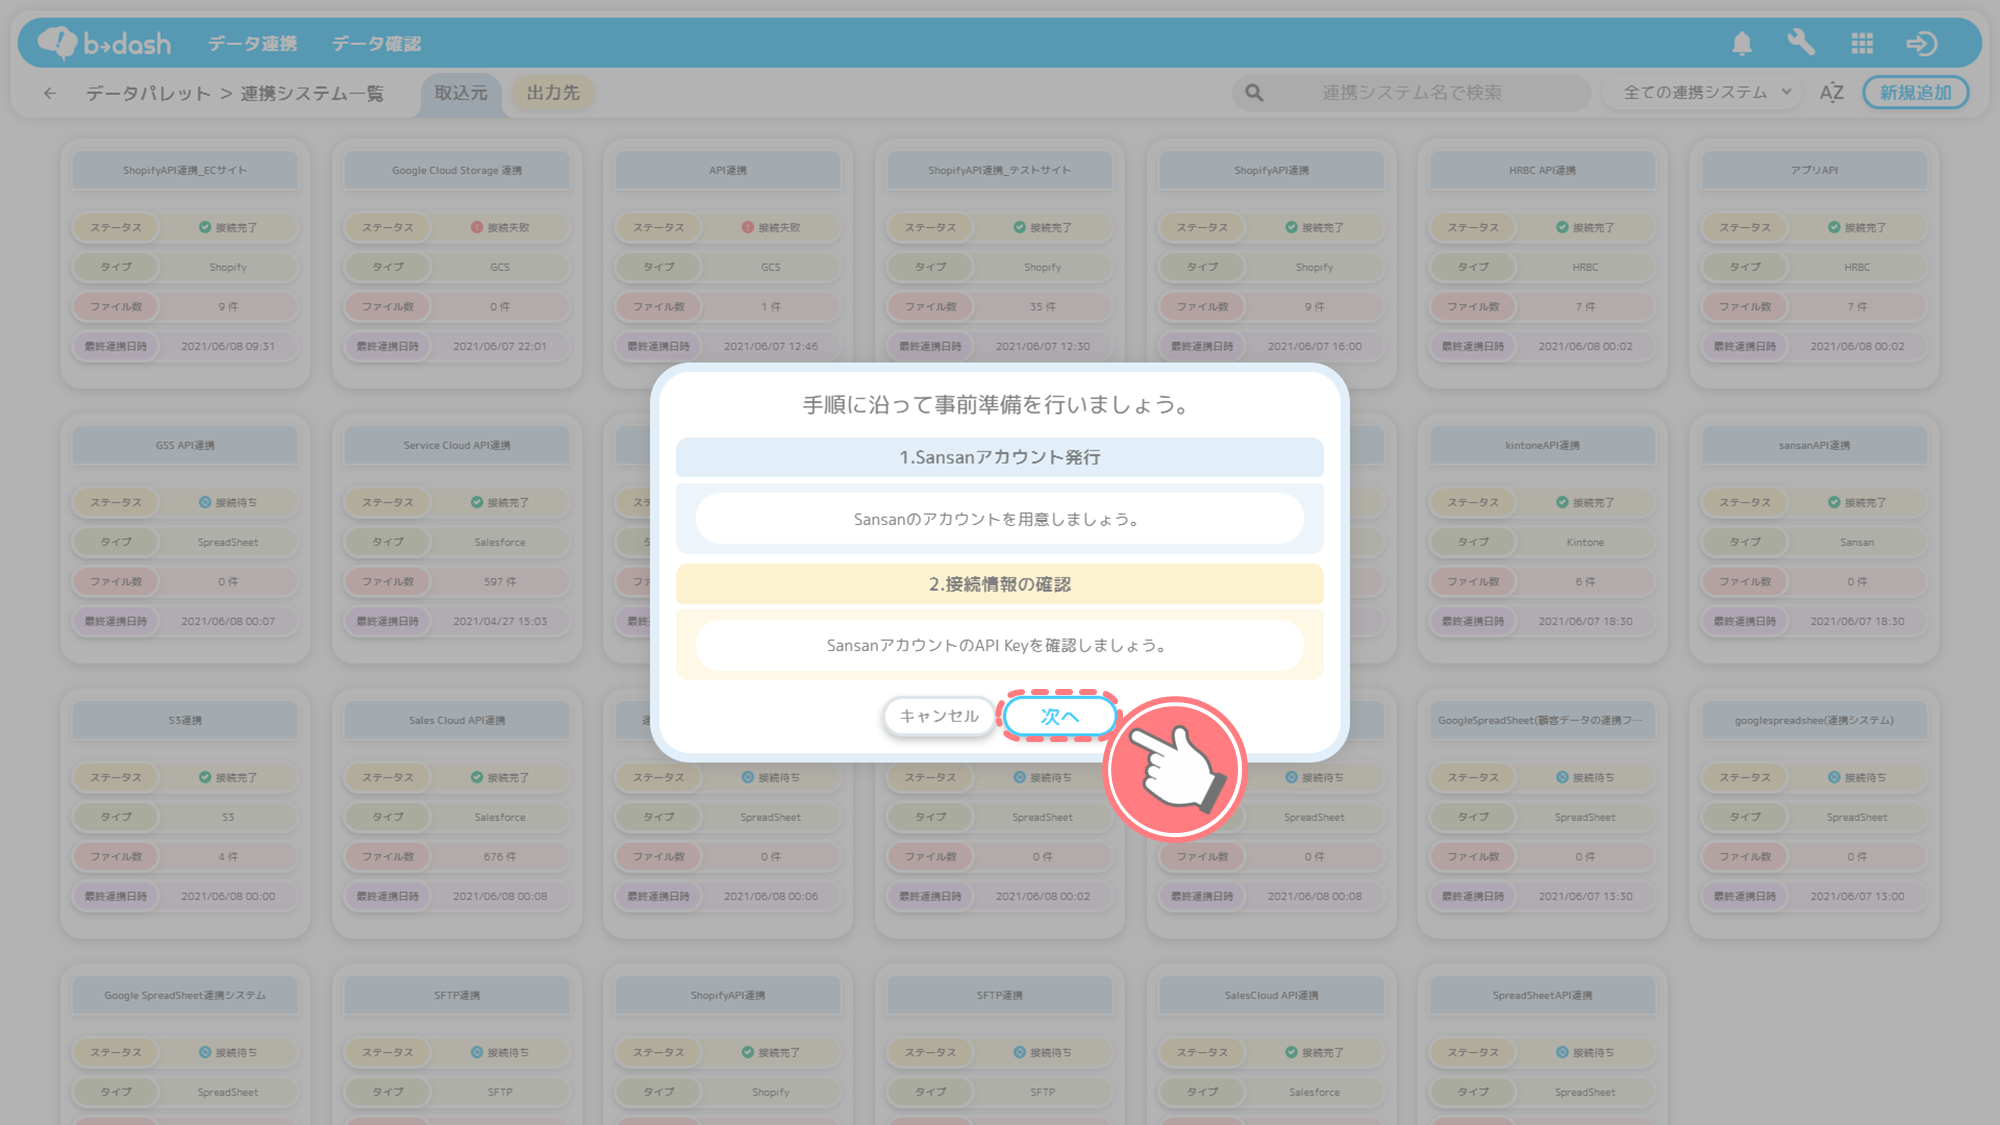Switch to the 出力先 tab
The image size is (2000, 1125).
click(553, 93)
